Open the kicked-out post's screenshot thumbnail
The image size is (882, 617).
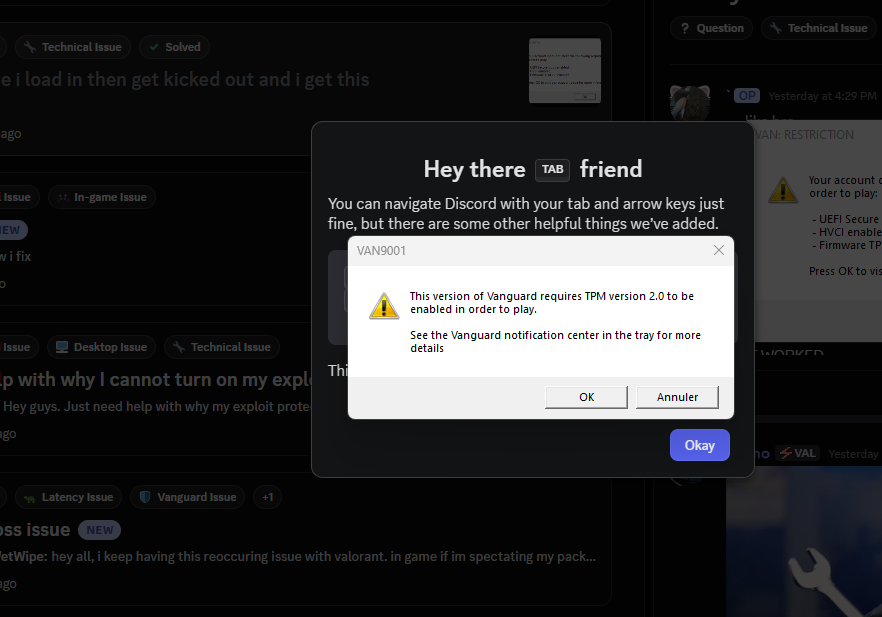tap(565, 70)
